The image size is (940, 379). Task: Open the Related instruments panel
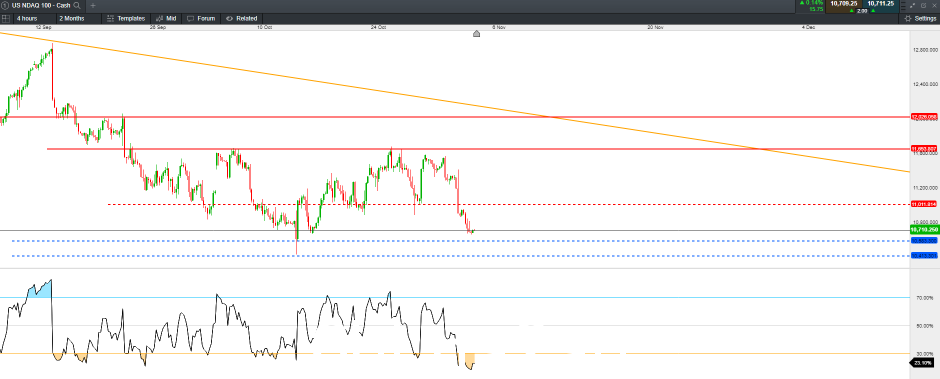(242, 19)
